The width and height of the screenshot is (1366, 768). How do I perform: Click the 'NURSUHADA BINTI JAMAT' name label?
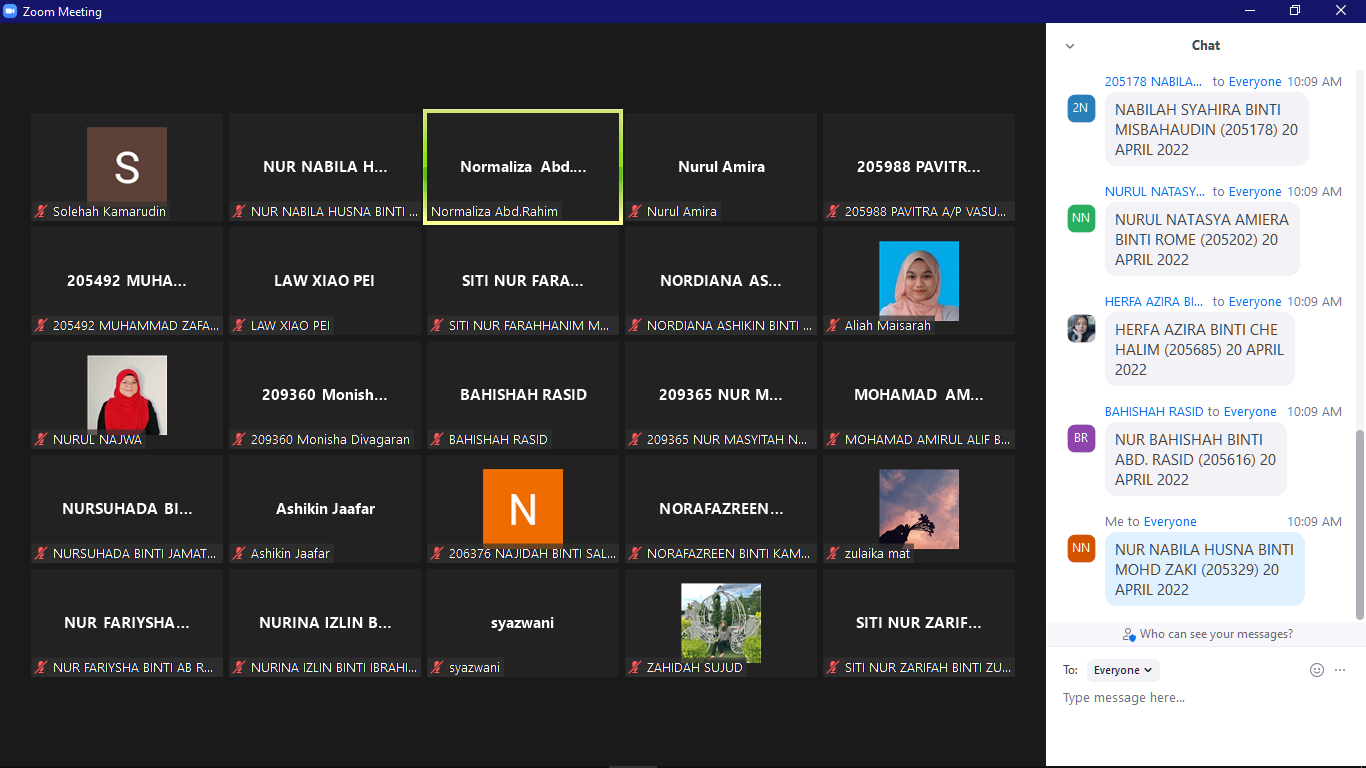134,554
